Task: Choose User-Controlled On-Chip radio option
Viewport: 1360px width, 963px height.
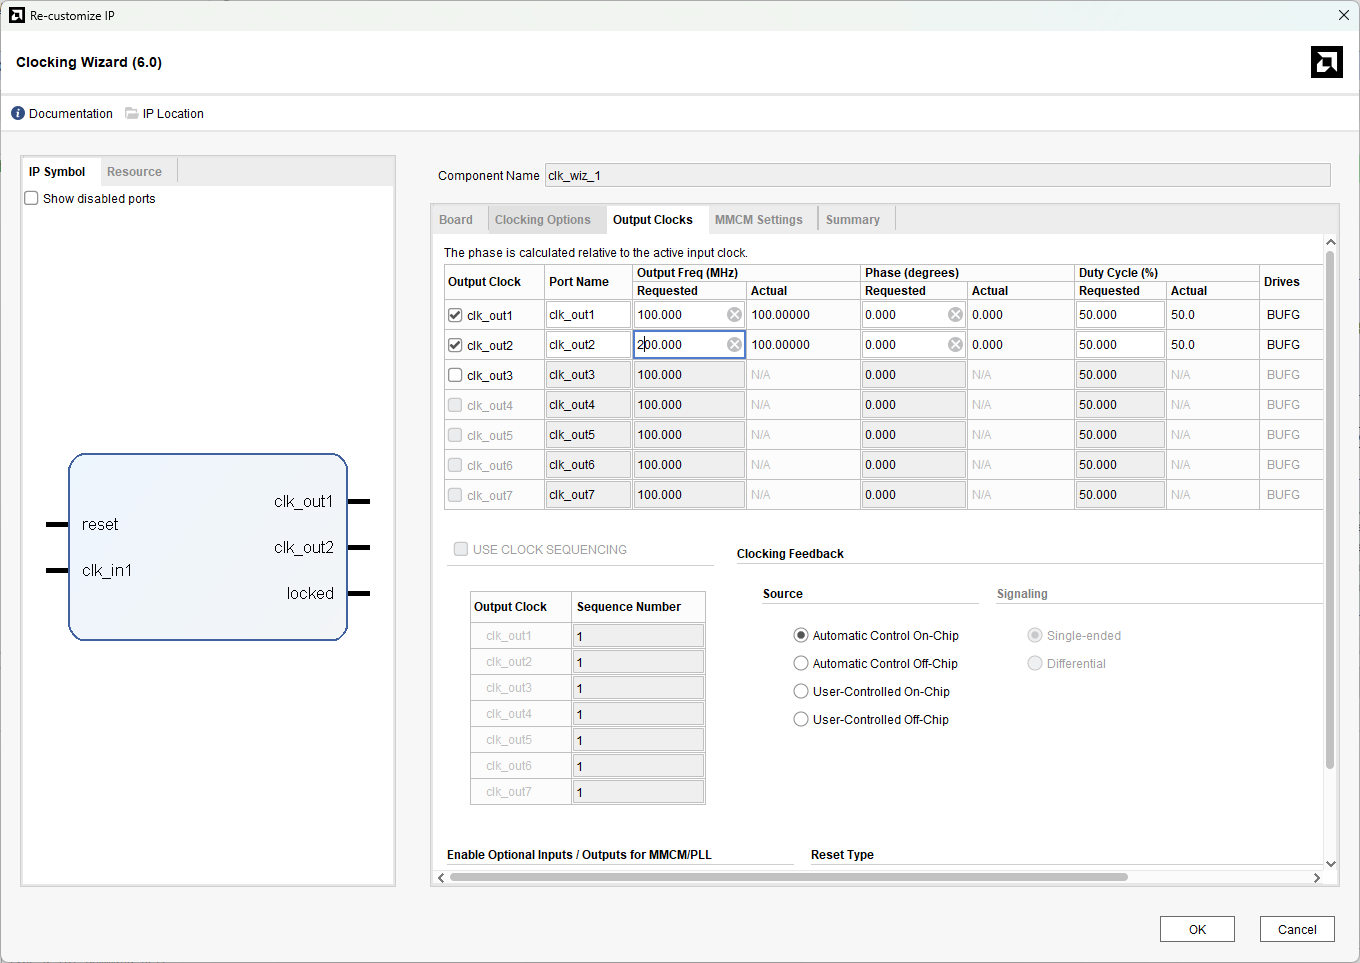Action: point(801,691)
